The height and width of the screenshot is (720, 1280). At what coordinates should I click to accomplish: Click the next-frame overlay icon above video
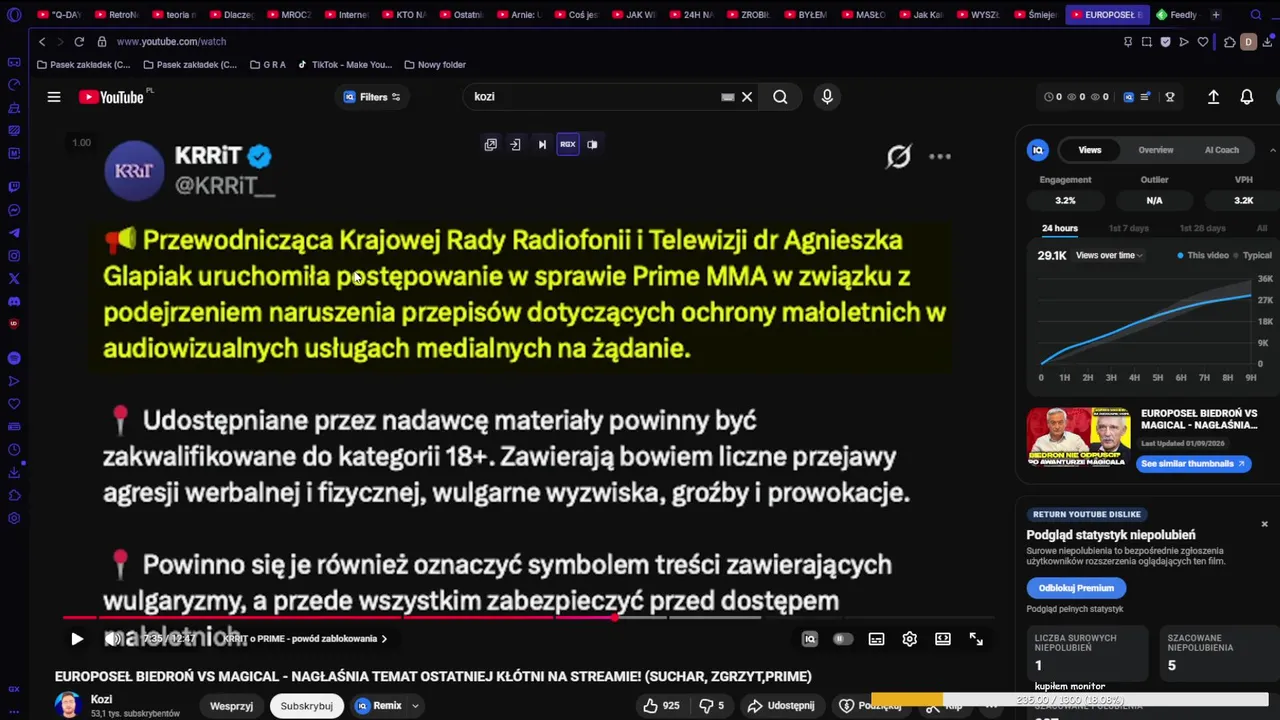click(x=542, y=144)
